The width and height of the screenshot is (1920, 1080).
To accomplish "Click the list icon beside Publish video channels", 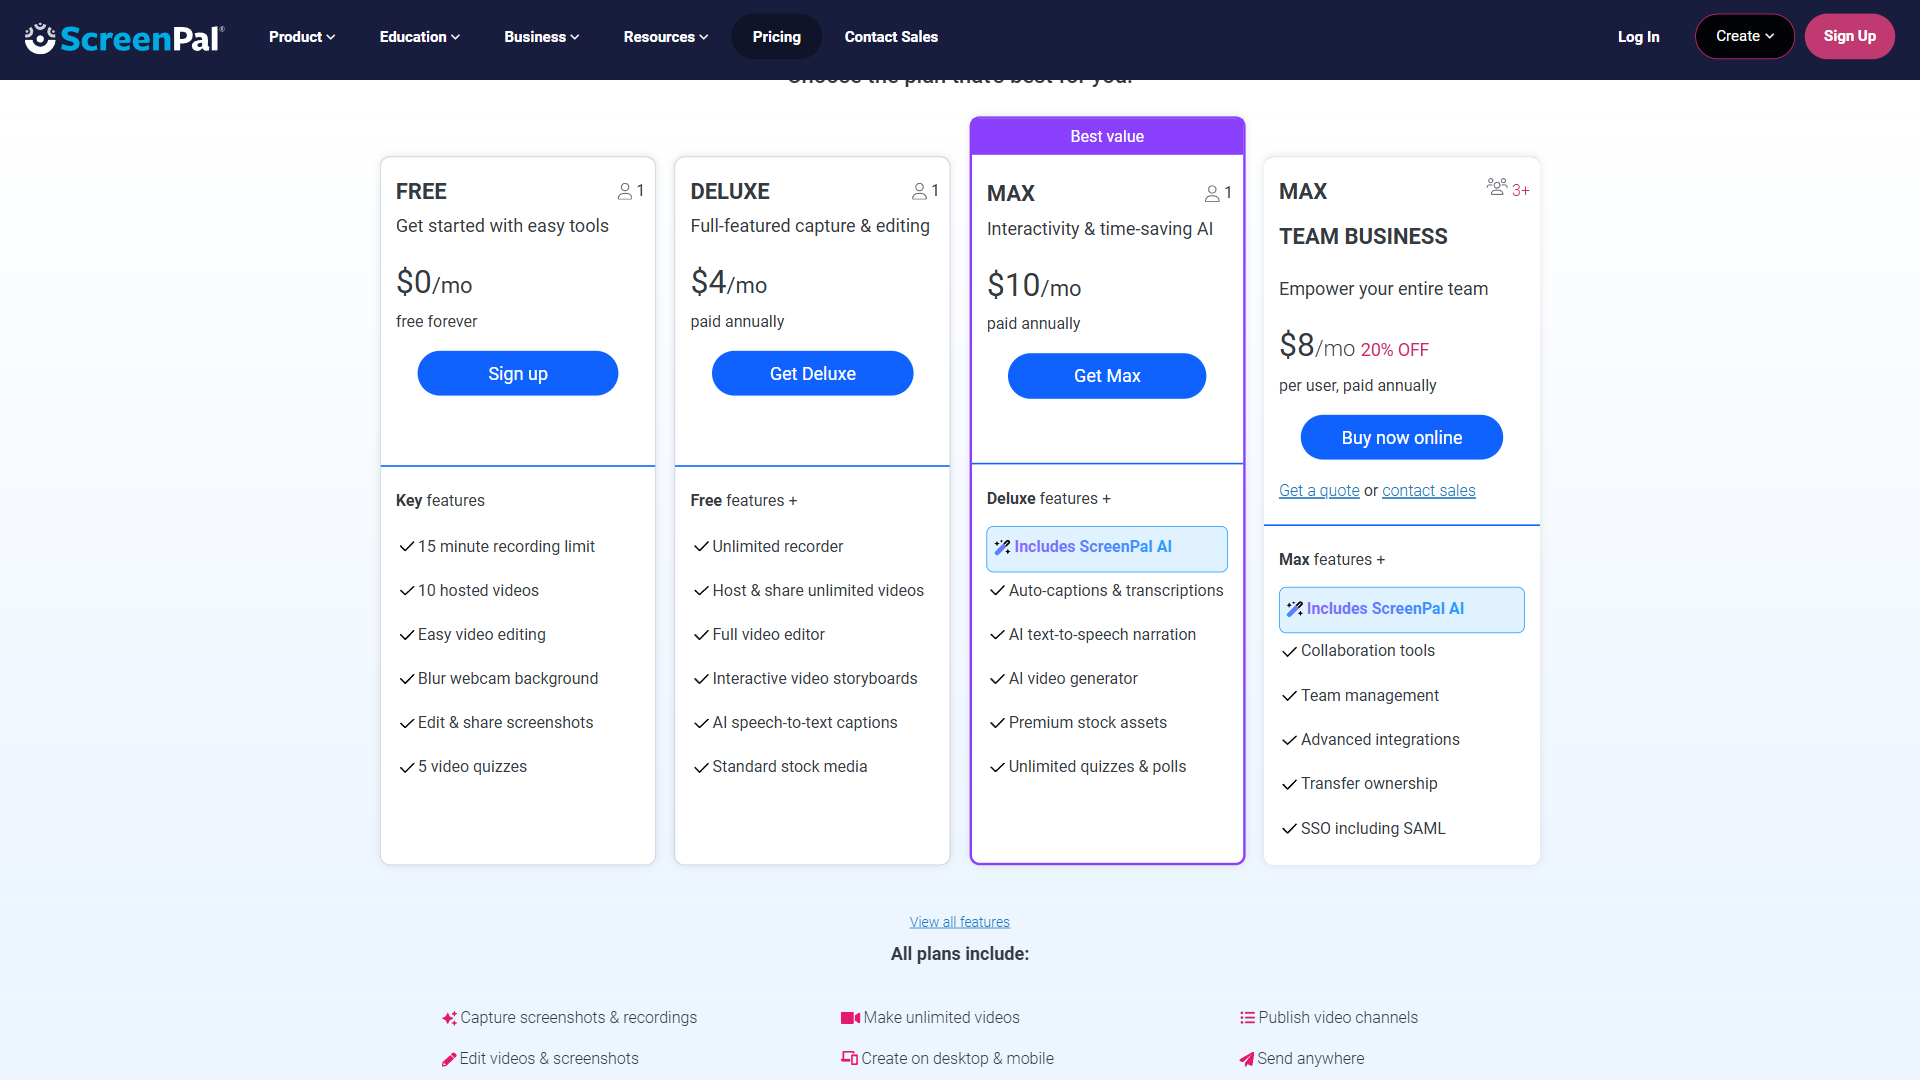I will point(1247,1018).
